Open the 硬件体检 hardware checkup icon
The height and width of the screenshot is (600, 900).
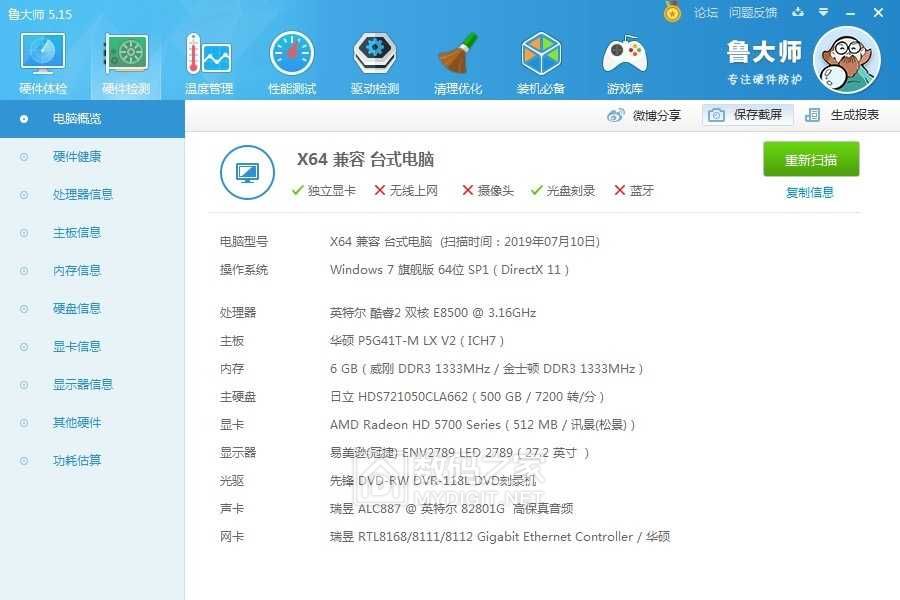(43, 63)
